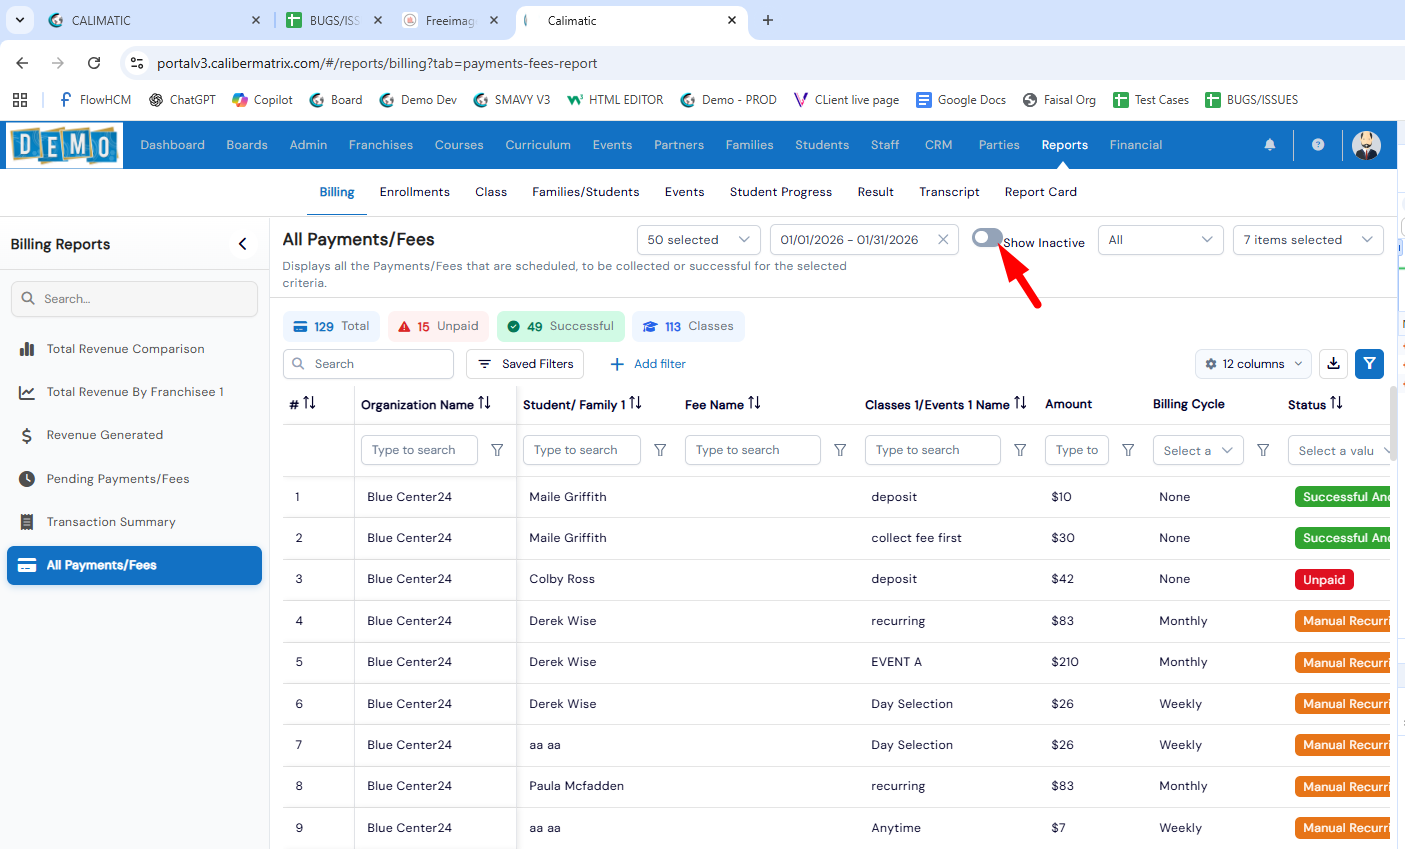Click the blue filter funnel button

point(1369,364)
